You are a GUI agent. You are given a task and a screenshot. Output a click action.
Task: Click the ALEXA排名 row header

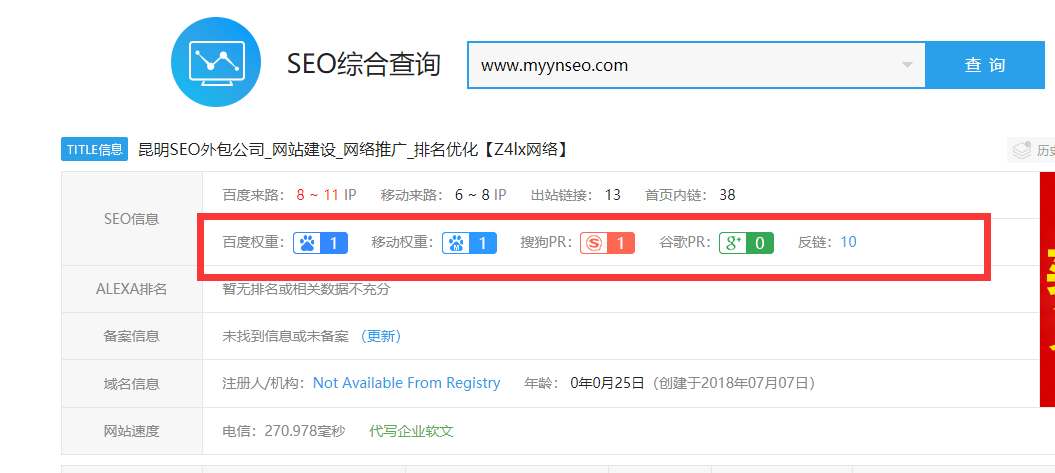(x=132, y=289)
